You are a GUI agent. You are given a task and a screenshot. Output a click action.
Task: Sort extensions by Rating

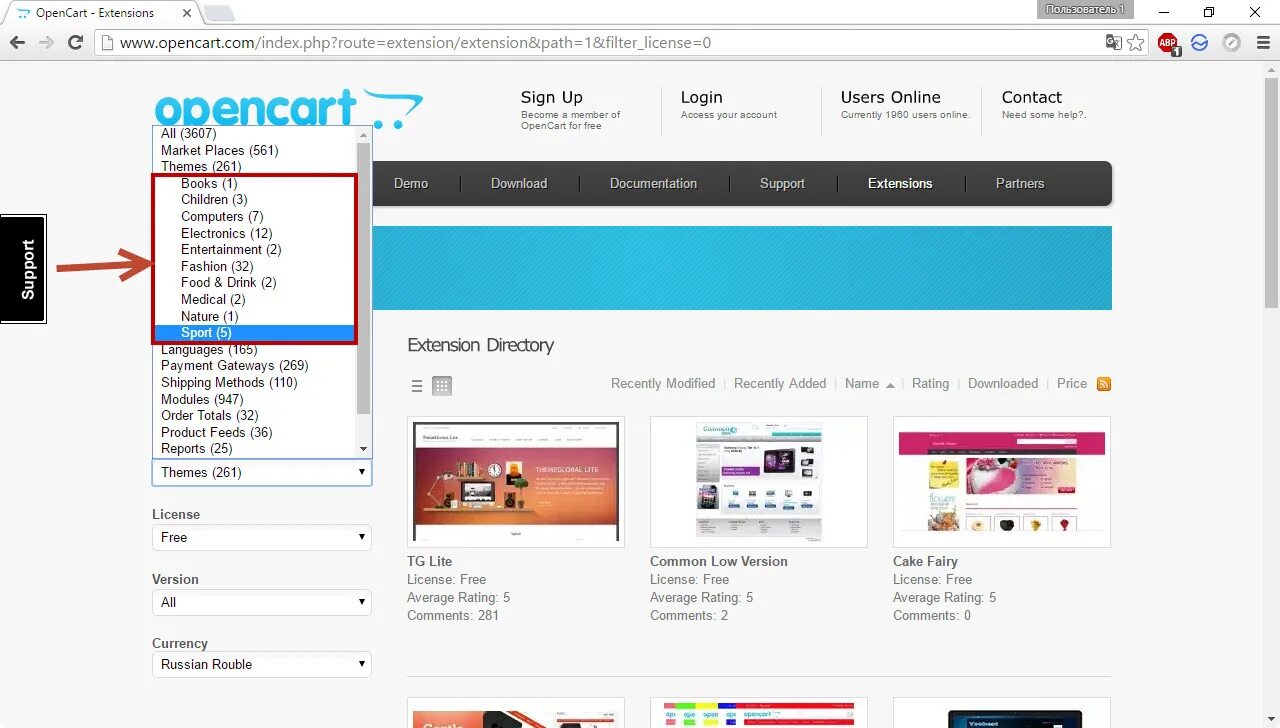pos(930,383)
